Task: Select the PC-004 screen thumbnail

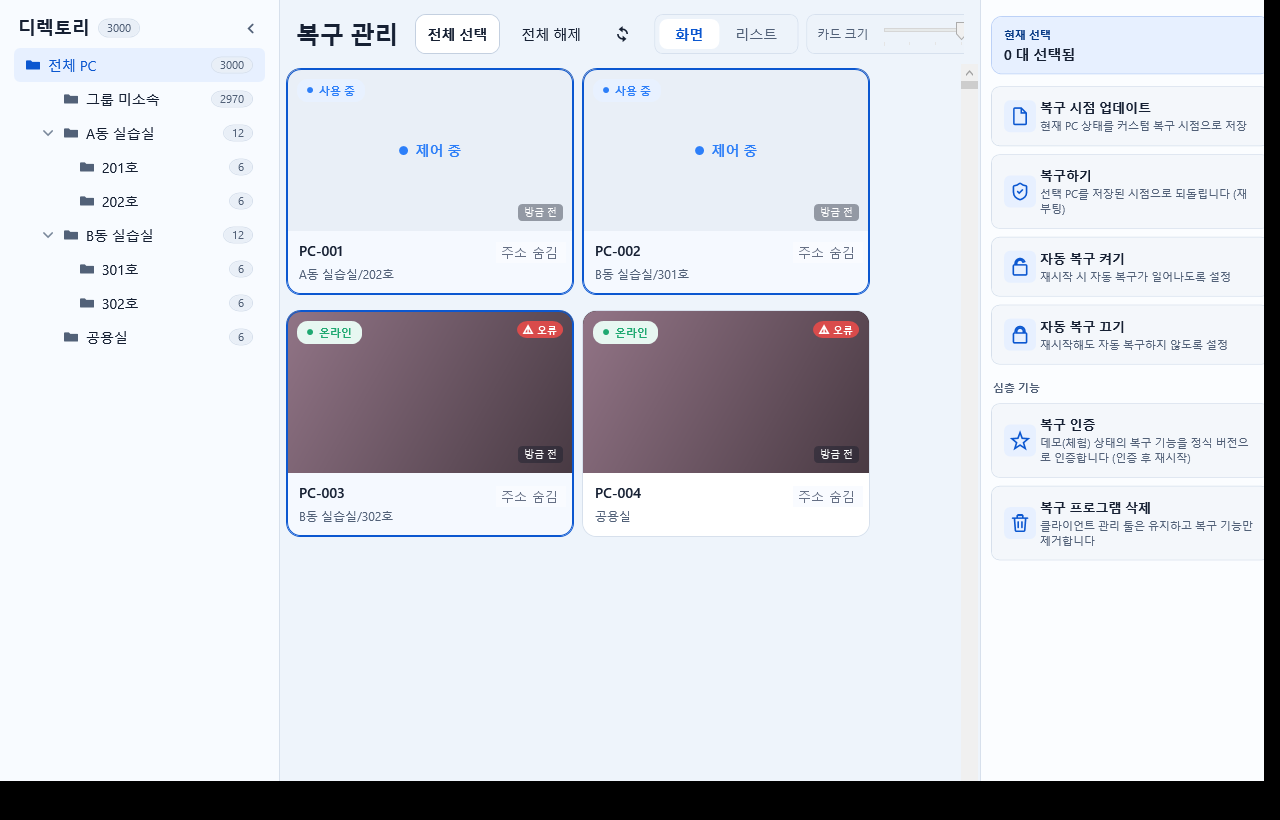Action: pyautogui.click(x=726, y=392)
